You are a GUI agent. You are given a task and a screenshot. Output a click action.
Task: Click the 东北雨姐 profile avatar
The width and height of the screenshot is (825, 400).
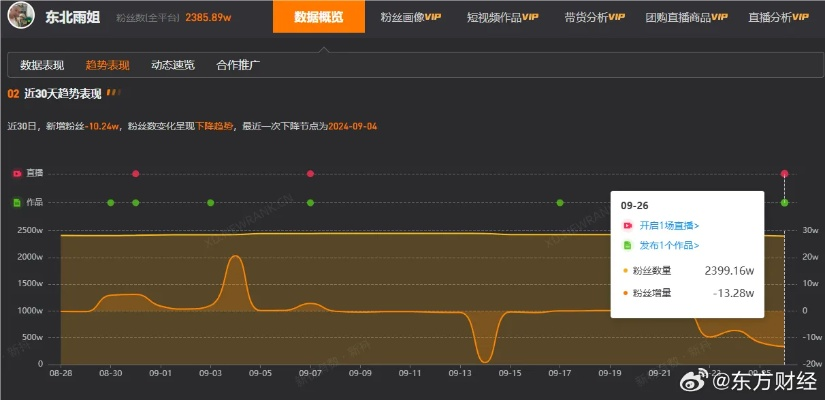21,16
